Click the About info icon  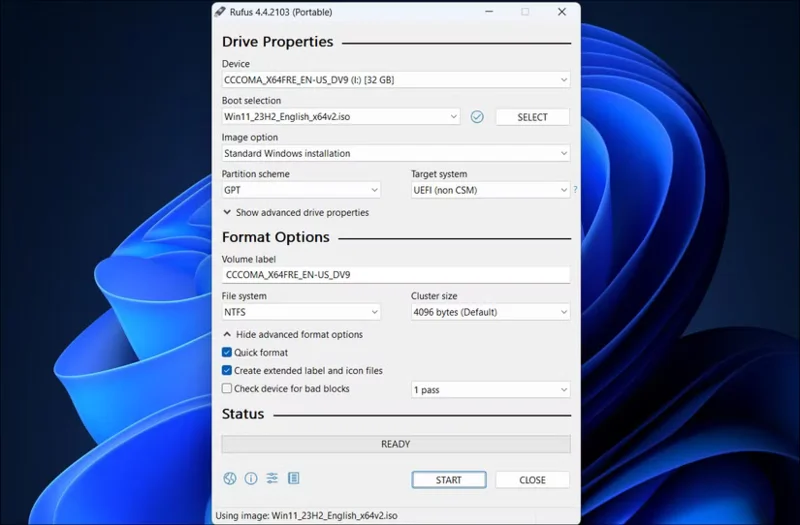251,479
